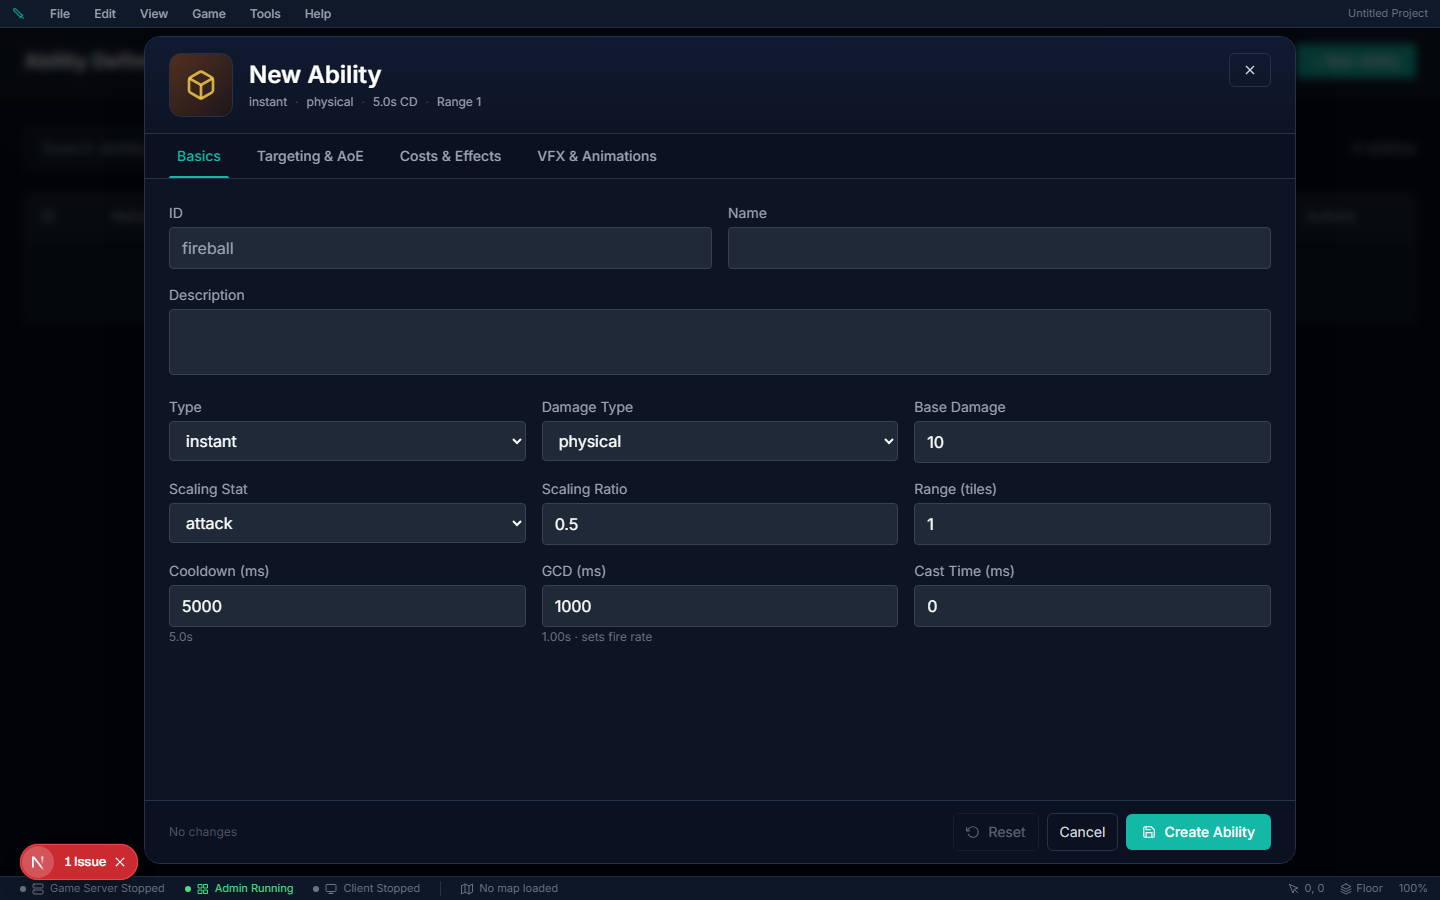1440x900 pixels.
Task: Open the Help menu
Action: 318,14
